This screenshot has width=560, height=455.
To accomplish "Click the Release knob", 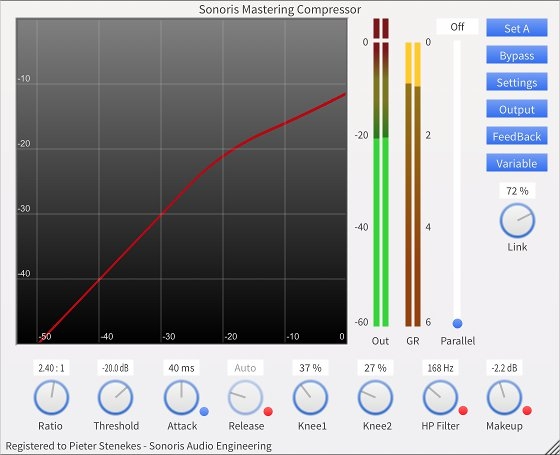I will click(x=246, y=397).
